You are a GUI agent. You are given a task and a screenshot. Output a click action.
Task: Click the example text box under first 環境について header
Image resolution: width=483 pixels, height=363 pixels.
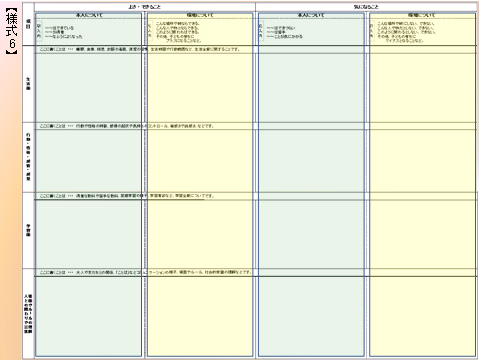pyautogui.click(x=200, y=32)
